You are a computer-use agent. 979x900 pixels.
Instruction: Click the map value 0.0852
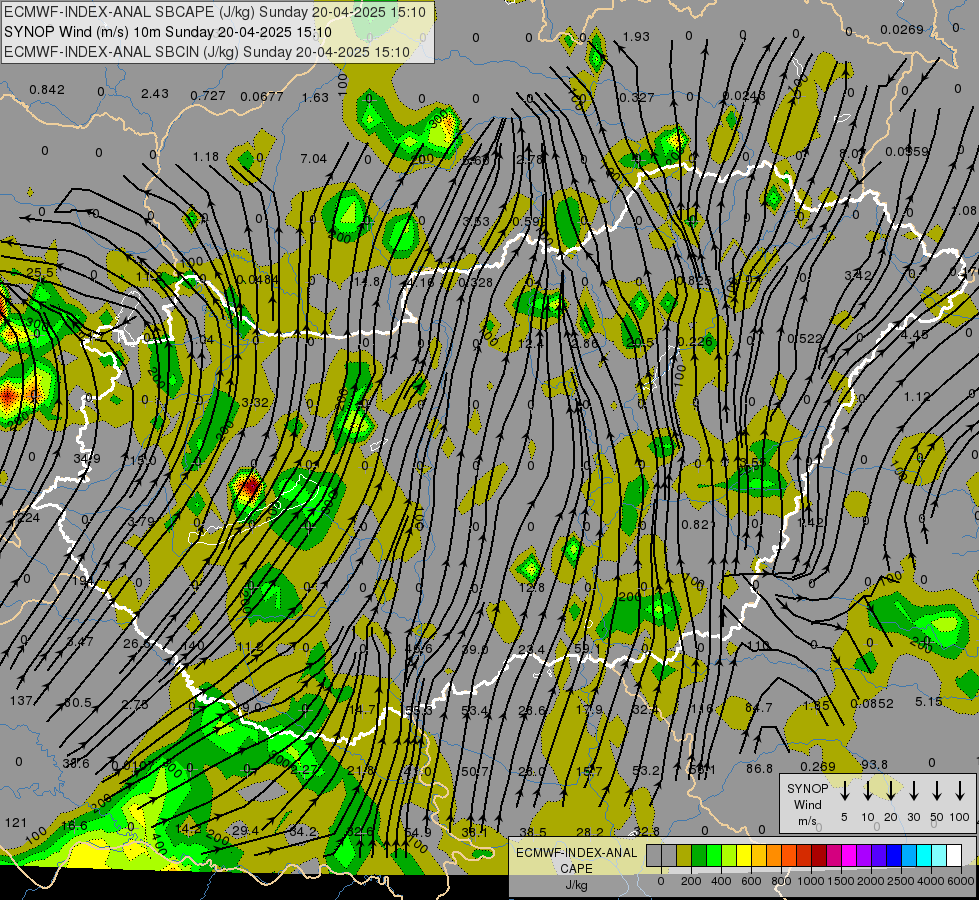[x=872, y=704]
